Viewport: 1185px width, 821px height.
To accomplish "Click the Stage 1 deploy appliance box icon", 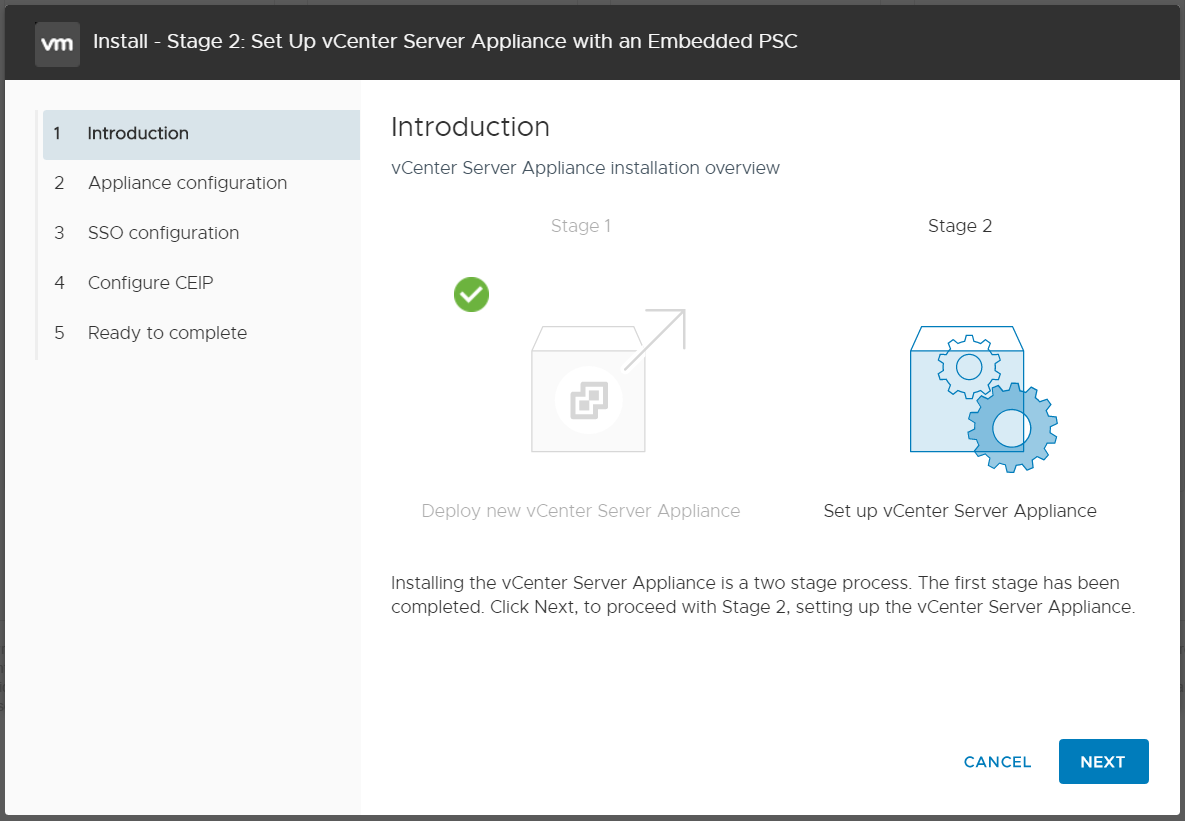I will click(x=608, y=380).
